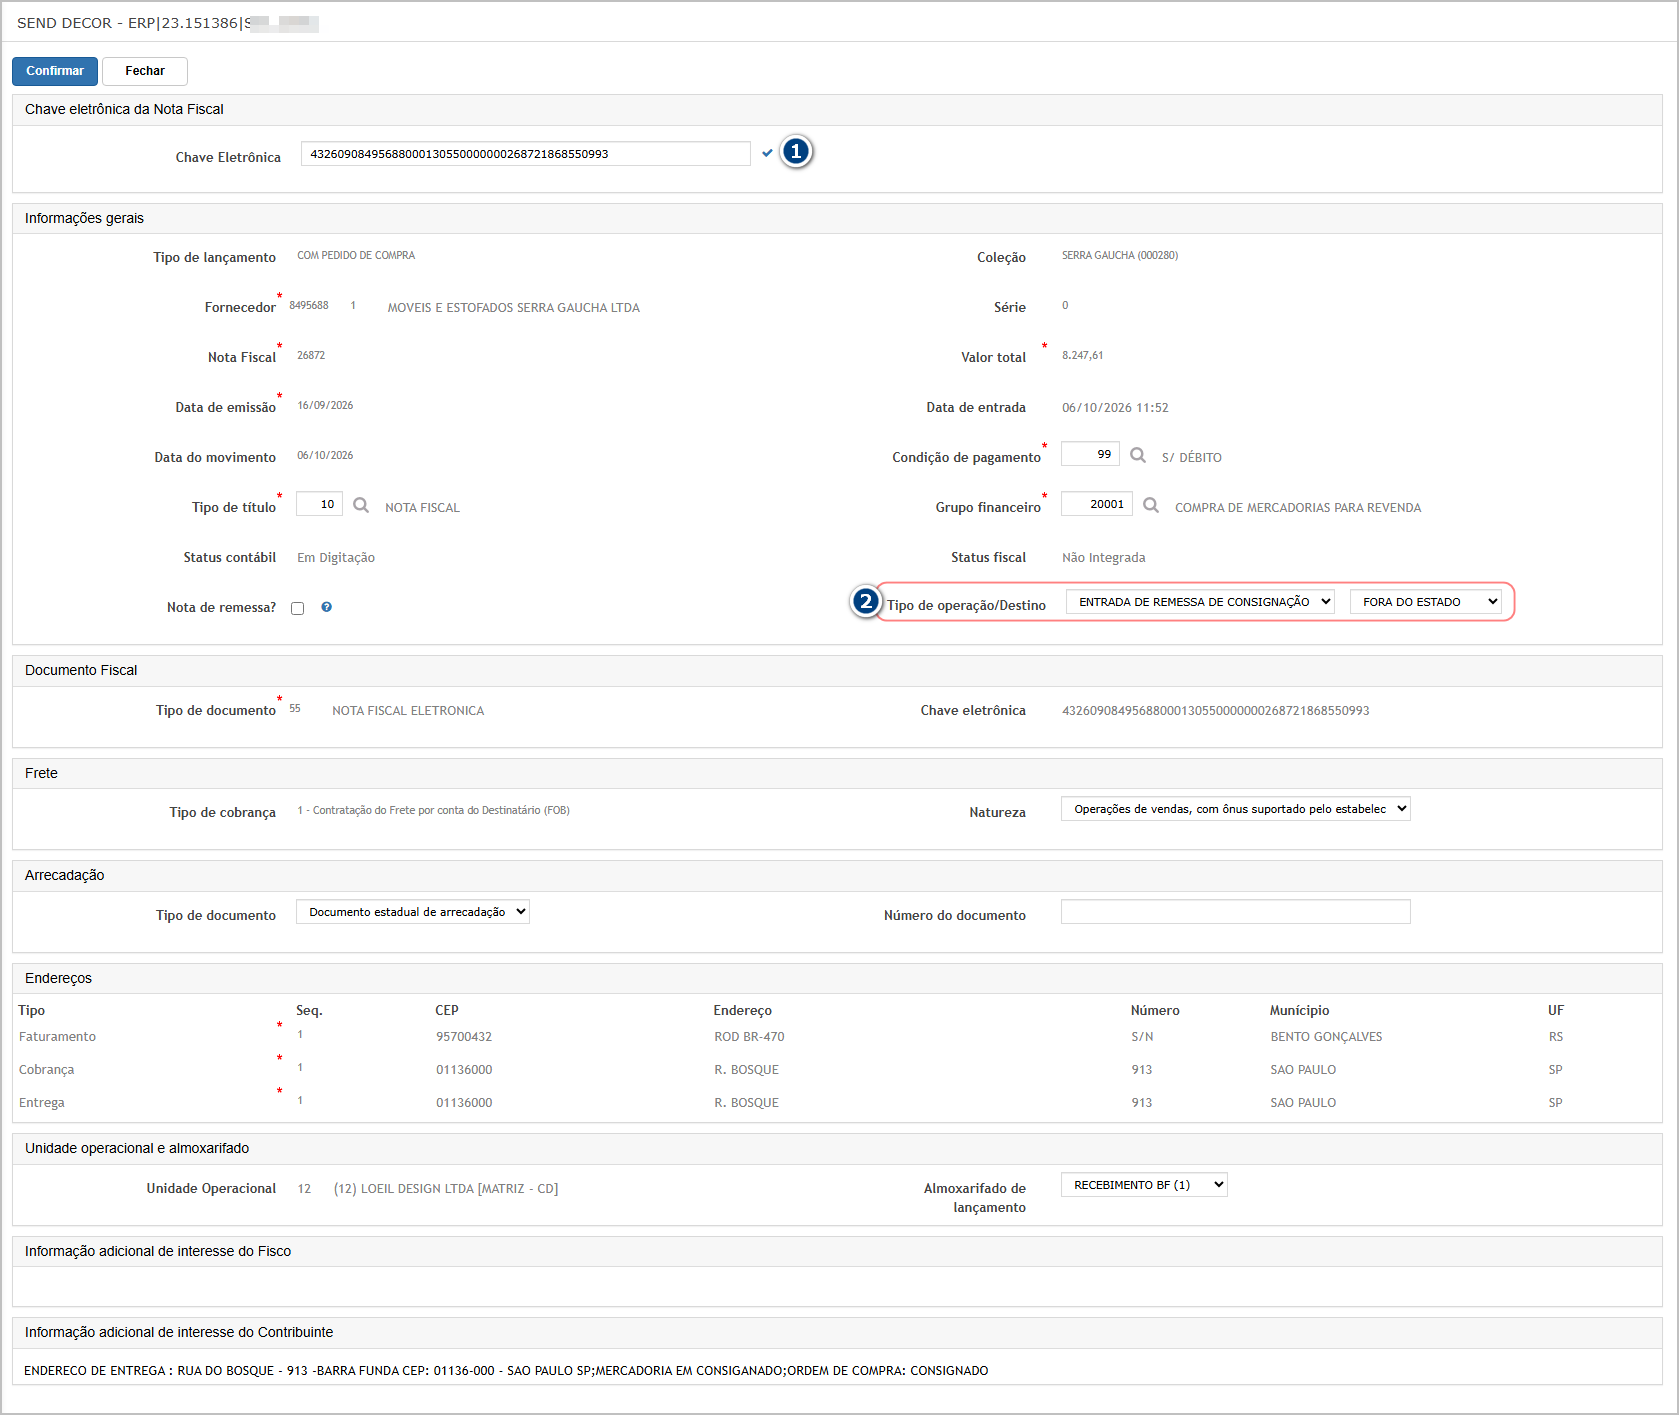The height and width of the screenshot is (1415, 1679).
Task: Open search for Tipo de título
Action: tap(361, 505)
